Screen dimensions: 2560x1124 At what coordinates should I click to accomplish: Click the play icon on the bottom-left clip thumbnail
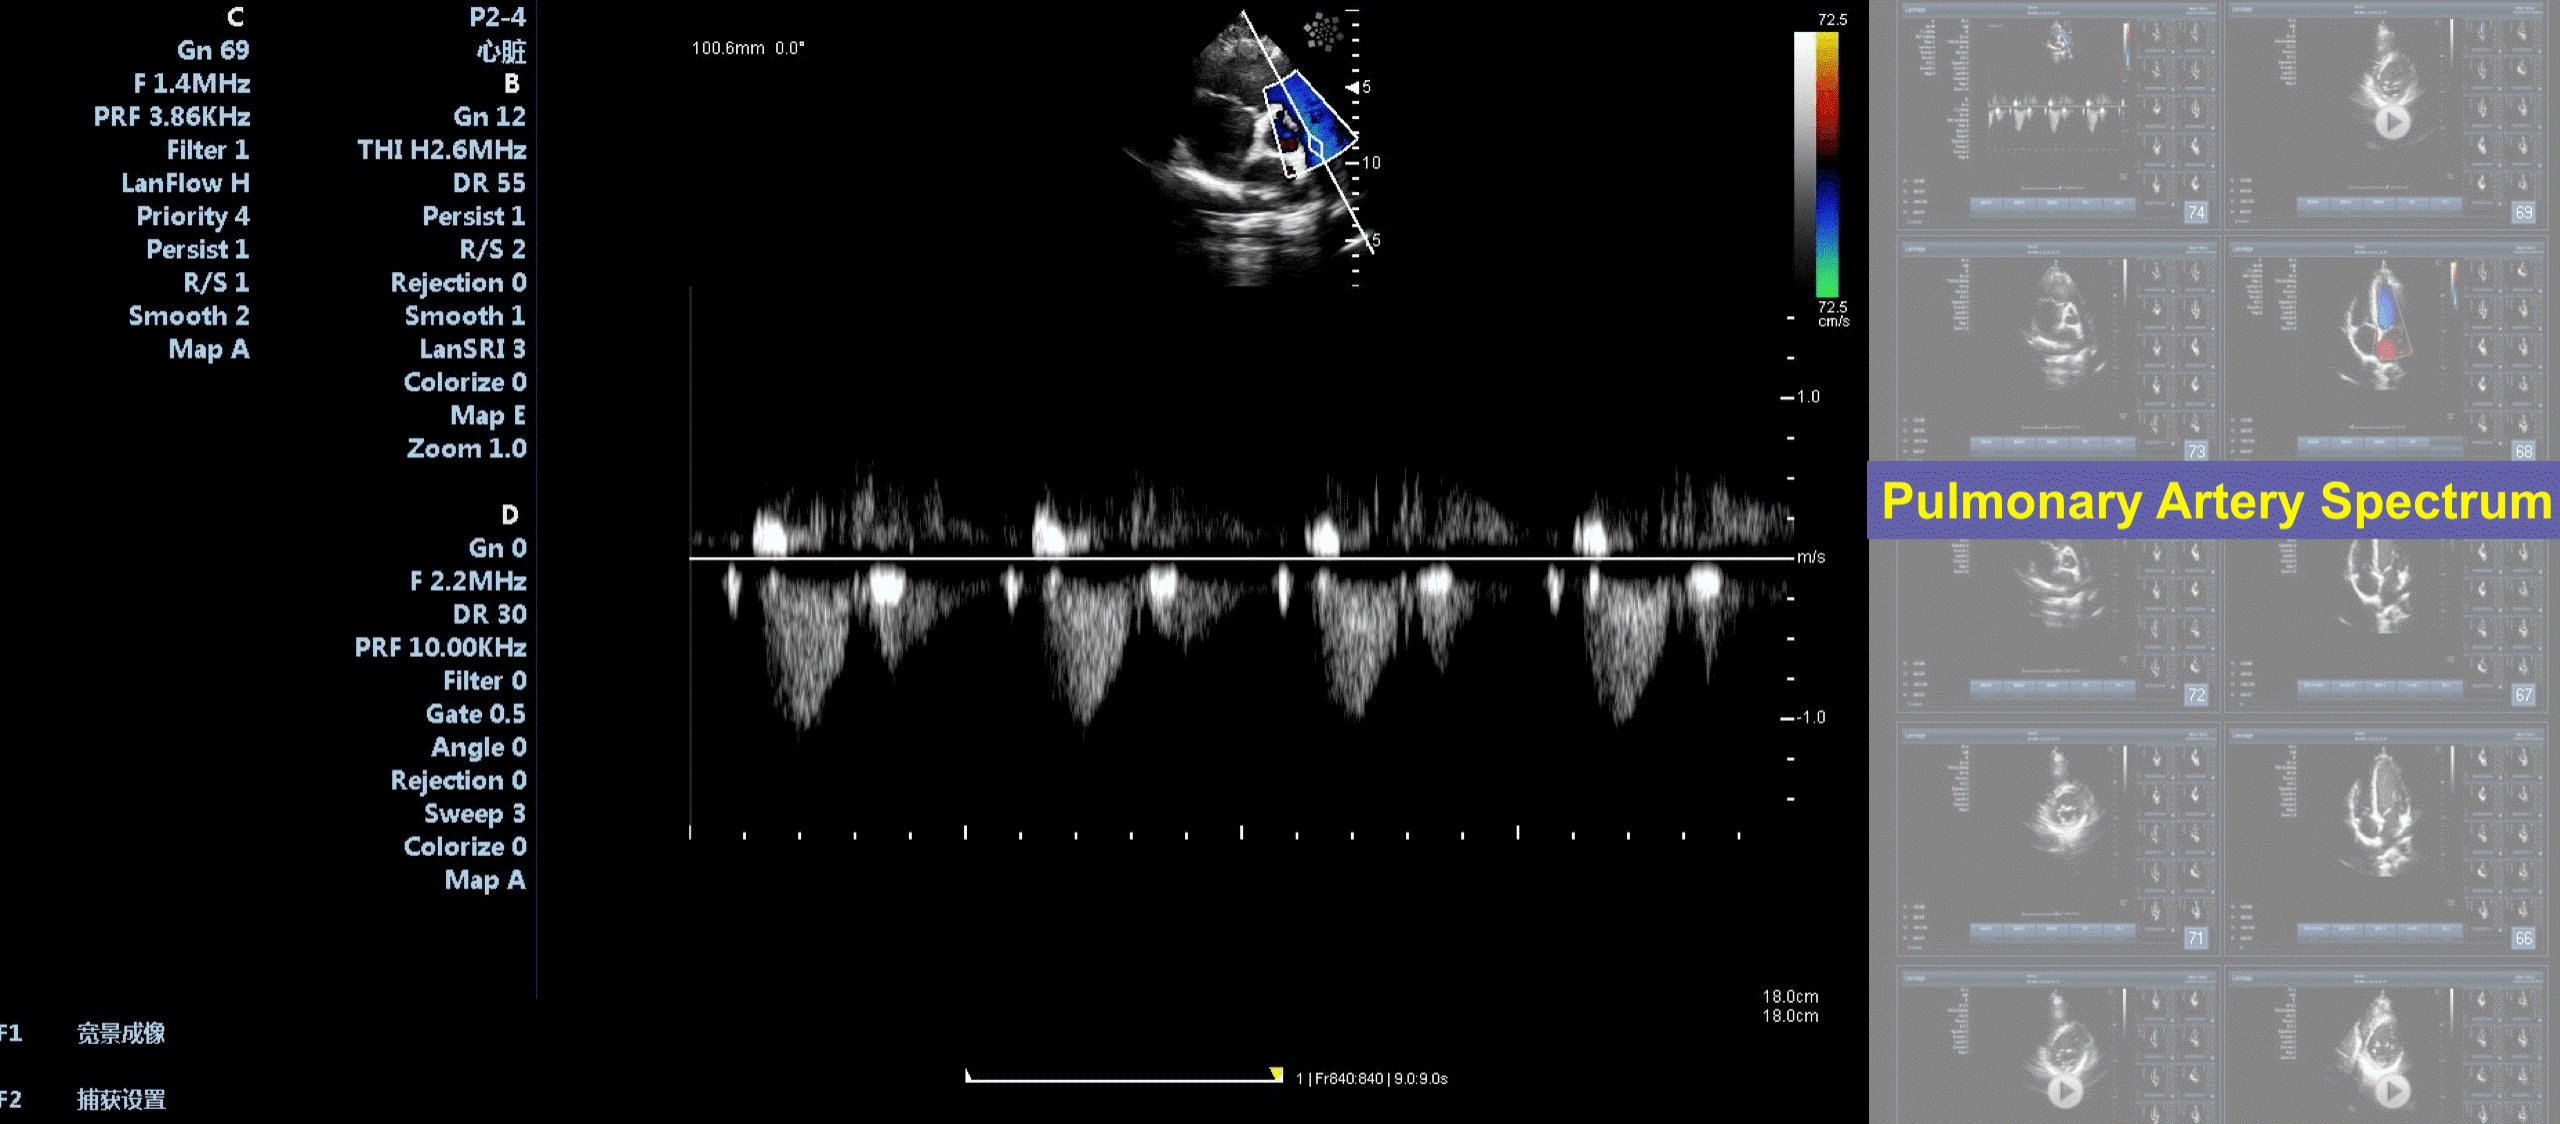(2065, 1090)
